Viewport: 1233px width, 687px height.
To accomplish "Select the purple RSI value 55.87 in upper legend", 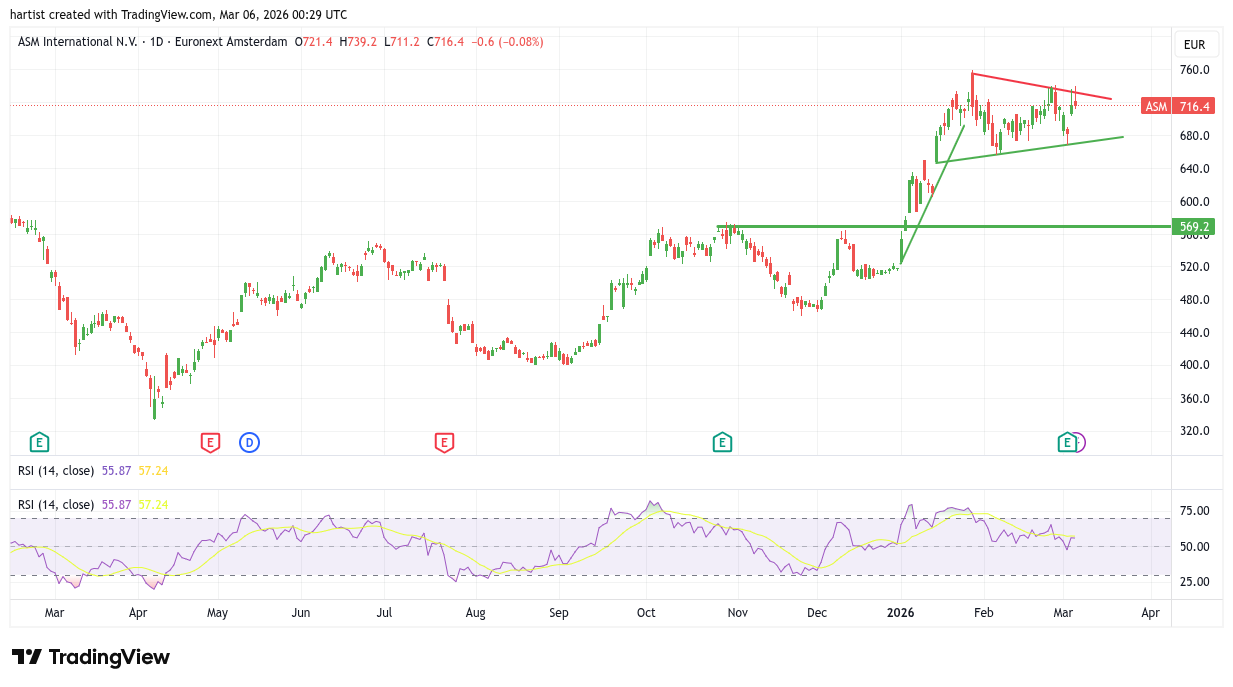I will pyautogui.click(x=116, y=470).
